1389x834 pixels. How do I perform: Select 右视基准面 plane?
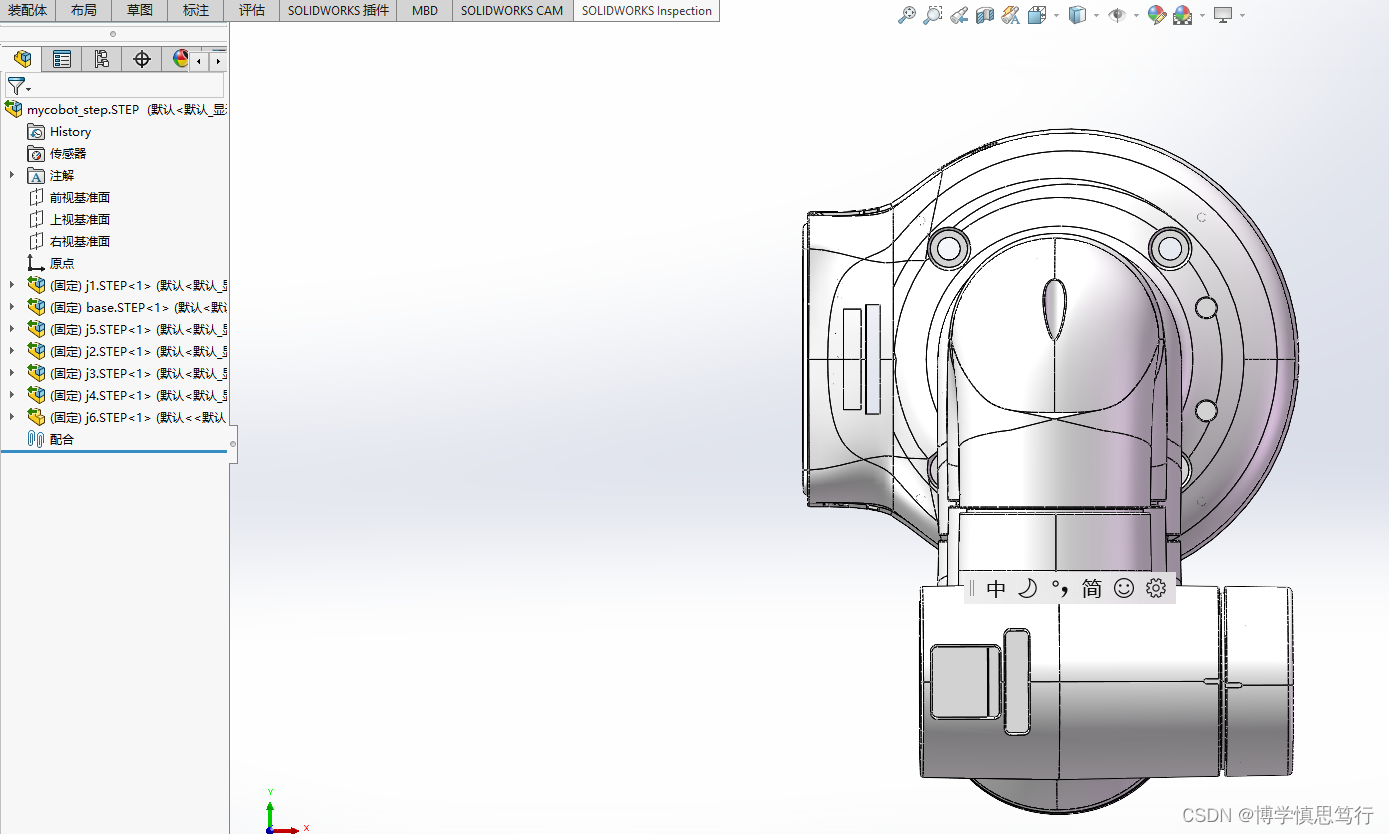click(x=70, y=241)
